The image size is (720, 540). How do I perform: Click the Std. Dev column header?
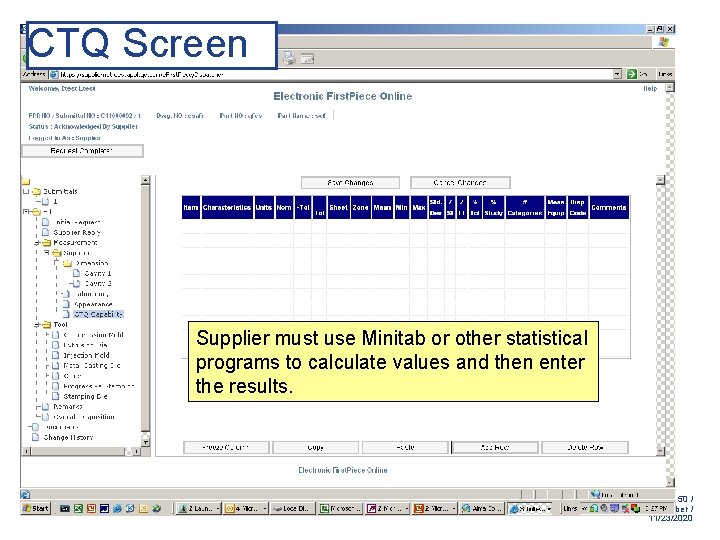pos(436,208)
